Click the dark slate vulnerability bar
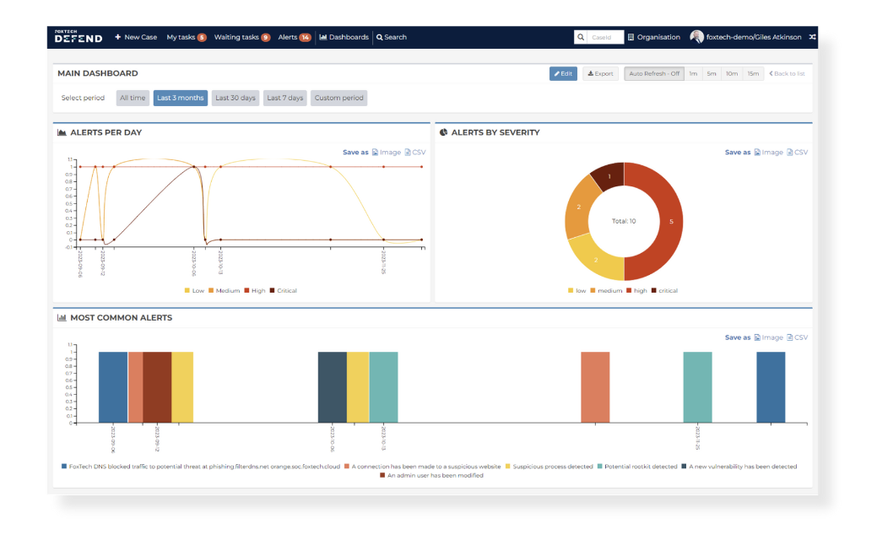 tap(332, 387)
